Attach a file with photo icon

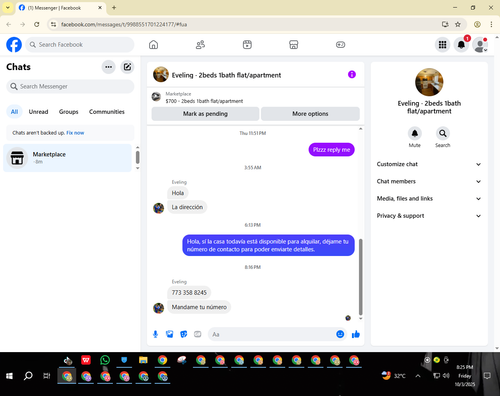point(170,334)
